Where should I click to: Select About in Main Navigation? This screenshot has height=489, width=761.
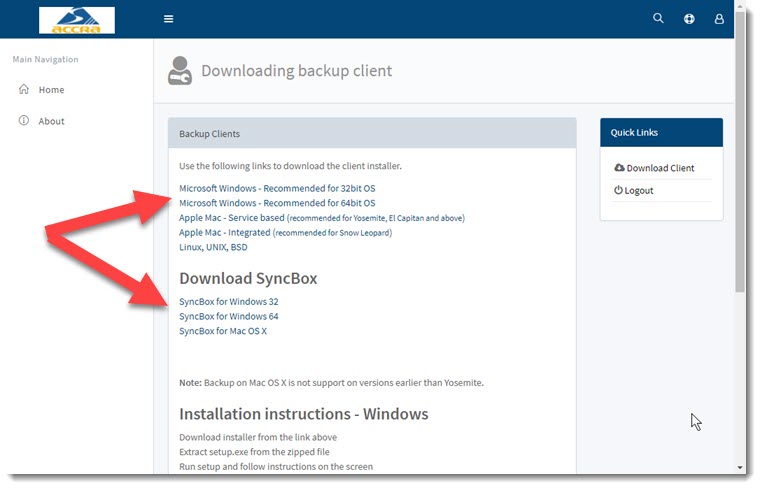click(x=51, y=121)
